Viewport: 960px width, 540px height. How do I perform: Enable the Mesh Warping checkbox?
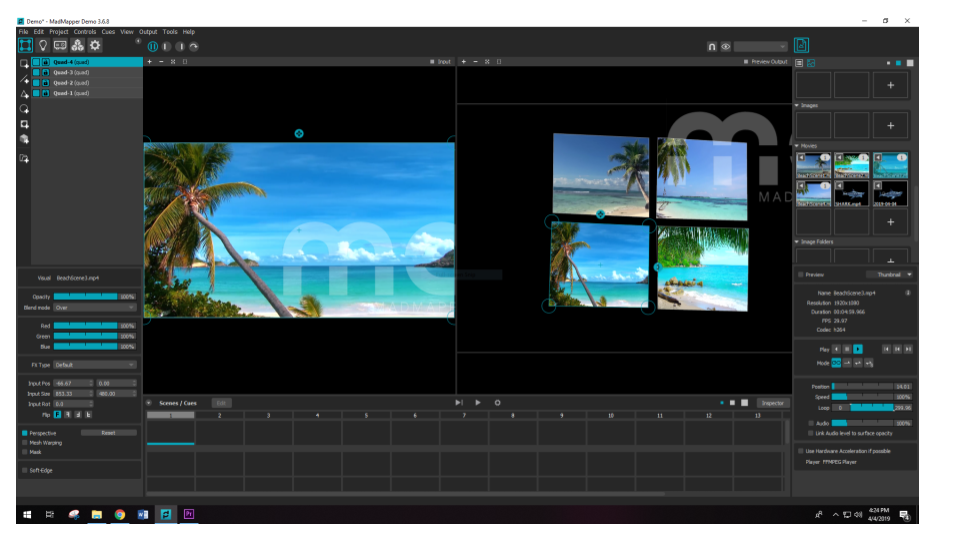click(24, 443)
